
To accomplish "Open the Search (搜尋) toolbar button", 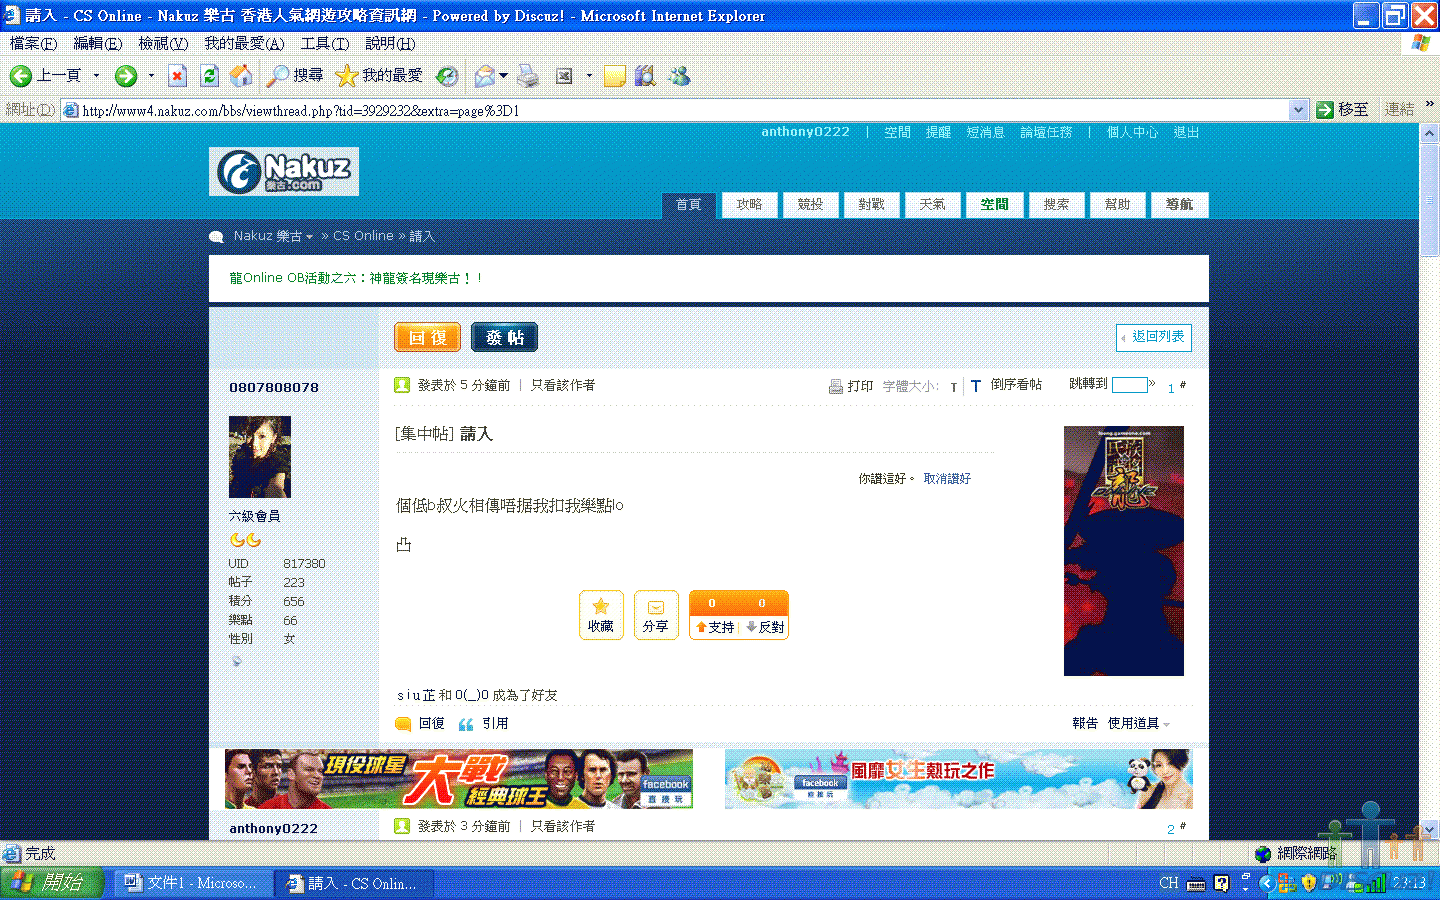I will [x=295, y=76].
